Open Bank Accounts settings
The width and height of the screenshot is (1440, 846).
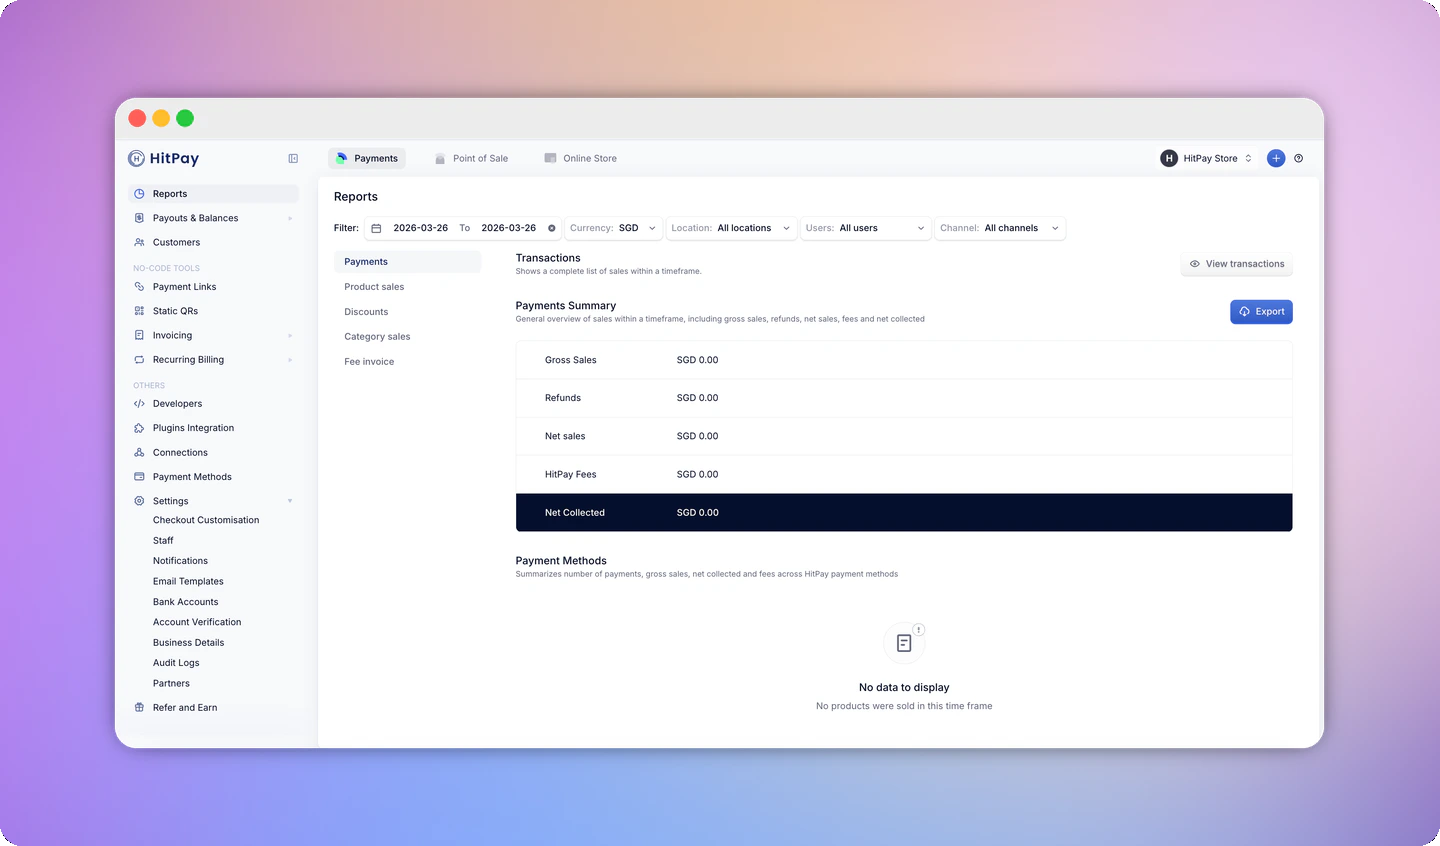coord(185,602)
